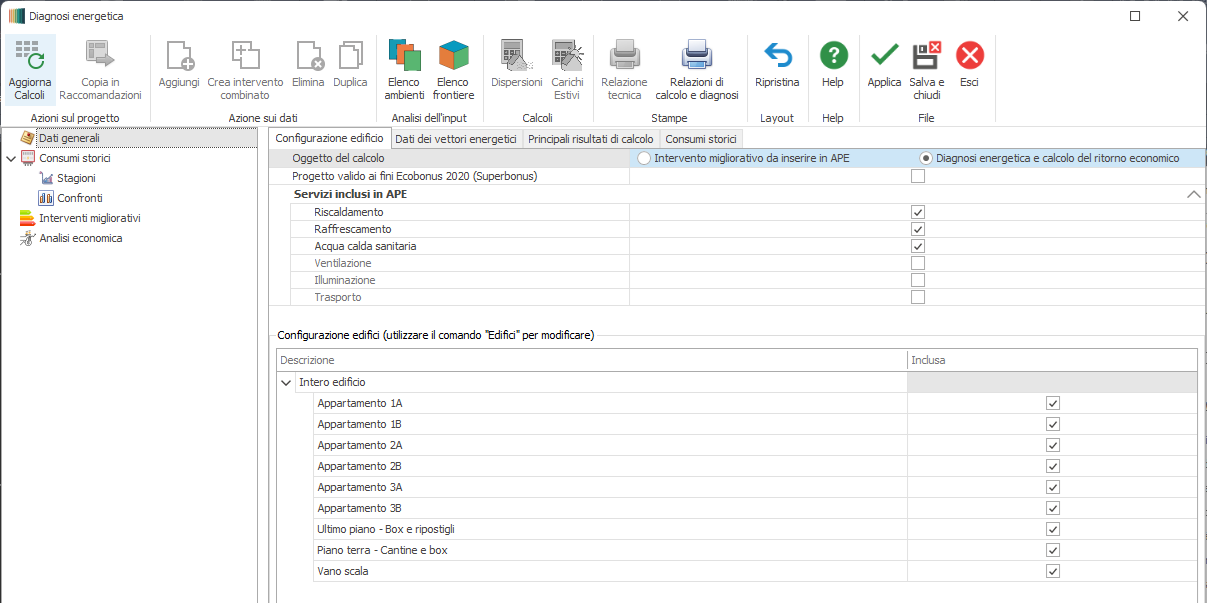The height and width of the screenshot is (603, 1207).
Task: Click the Applica green checkmark
Action: click(884, 55)
